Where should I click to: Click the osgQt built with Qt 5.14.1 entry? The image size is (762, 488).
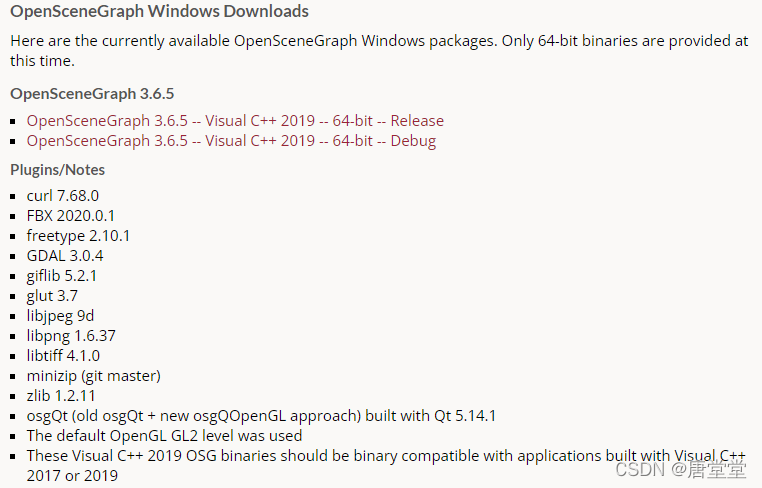[261, 416]
